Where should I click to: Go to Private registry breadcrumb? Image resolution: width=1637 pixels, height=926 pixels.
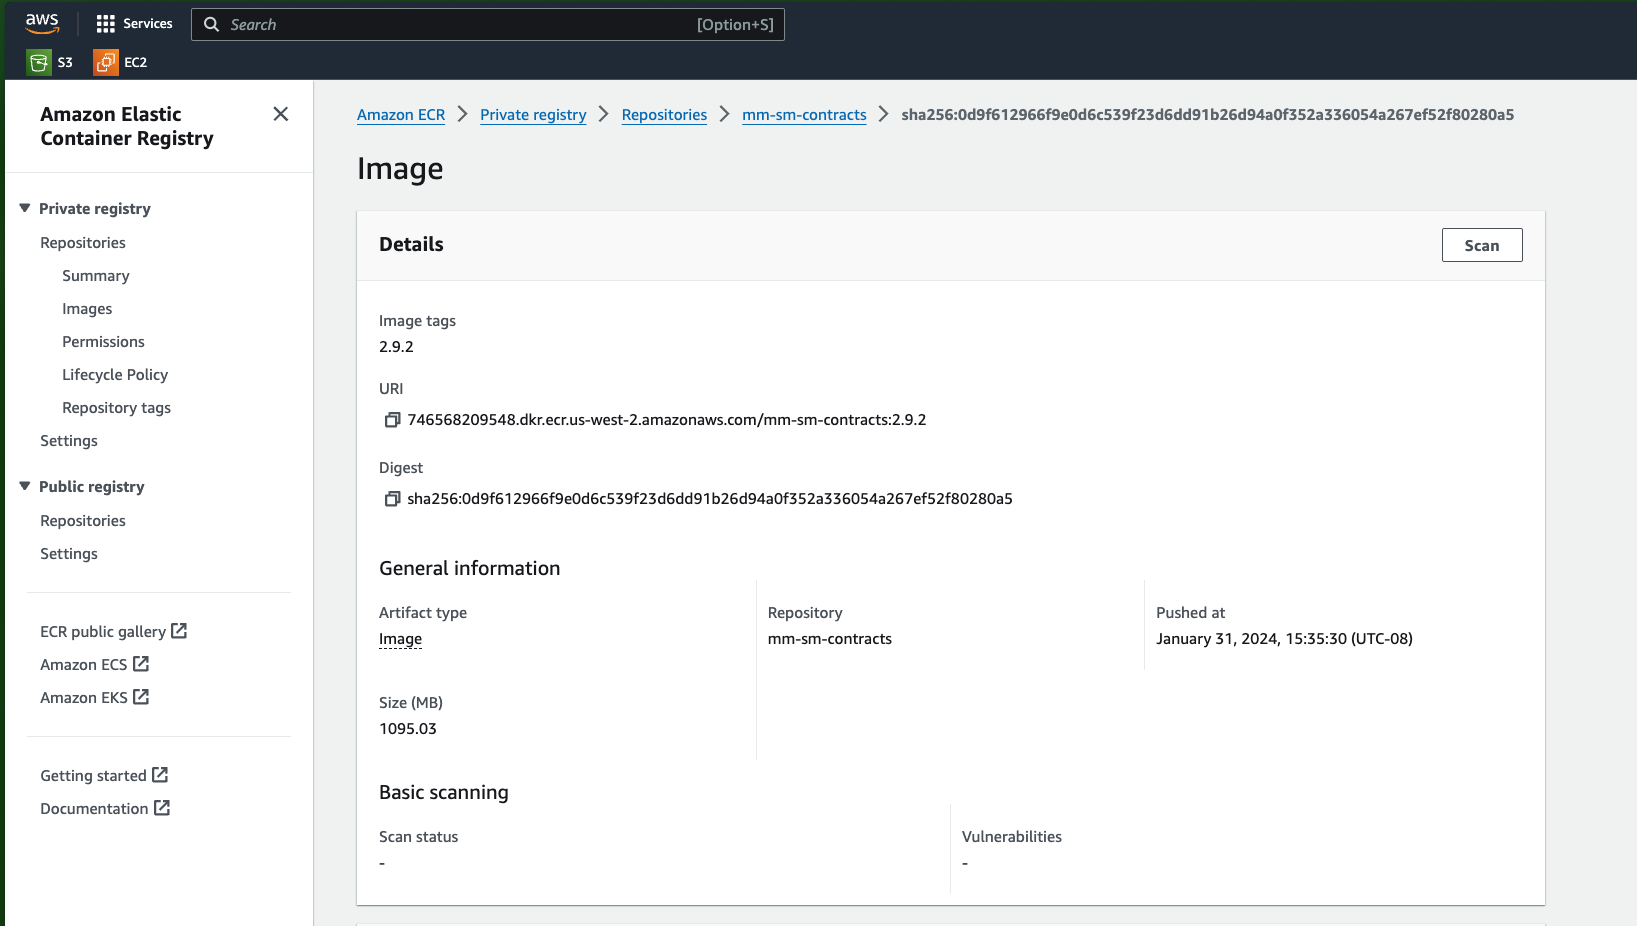(x=533, y=115)
